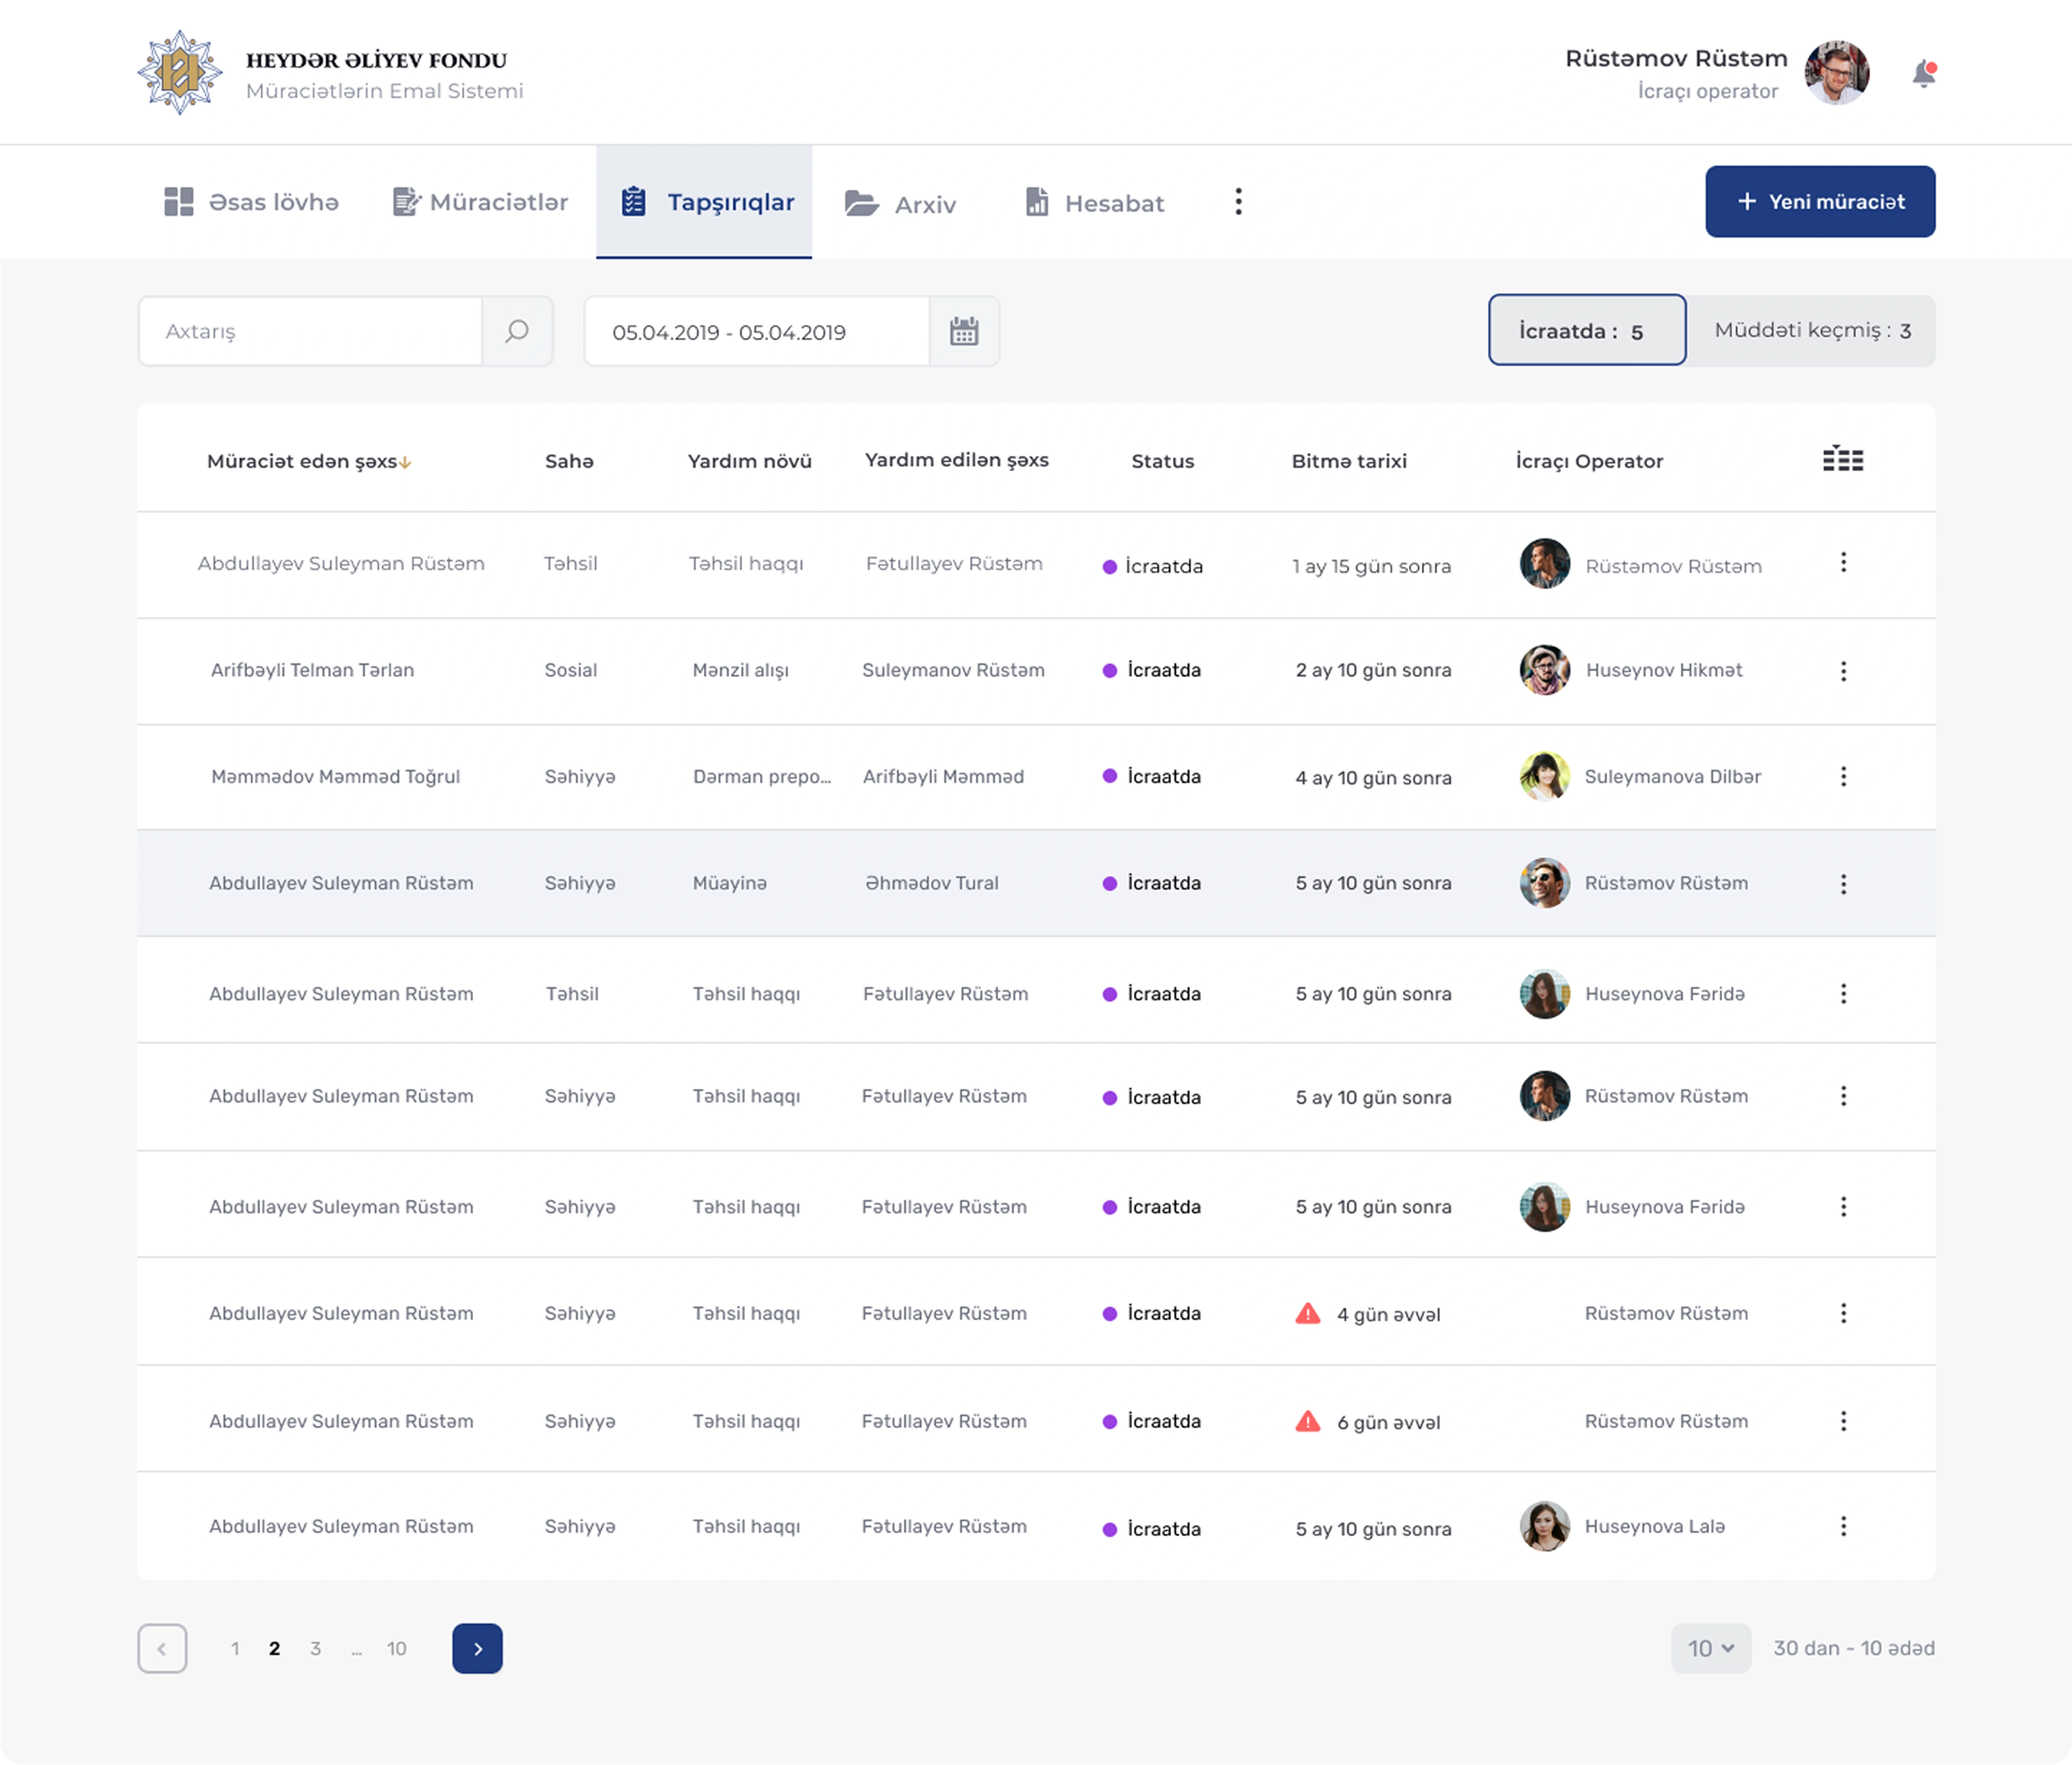Image resolution: width=2072 pixels, height=1765 pixels.
Task: Open the Arxiv tab
Action: coord(901,204)
